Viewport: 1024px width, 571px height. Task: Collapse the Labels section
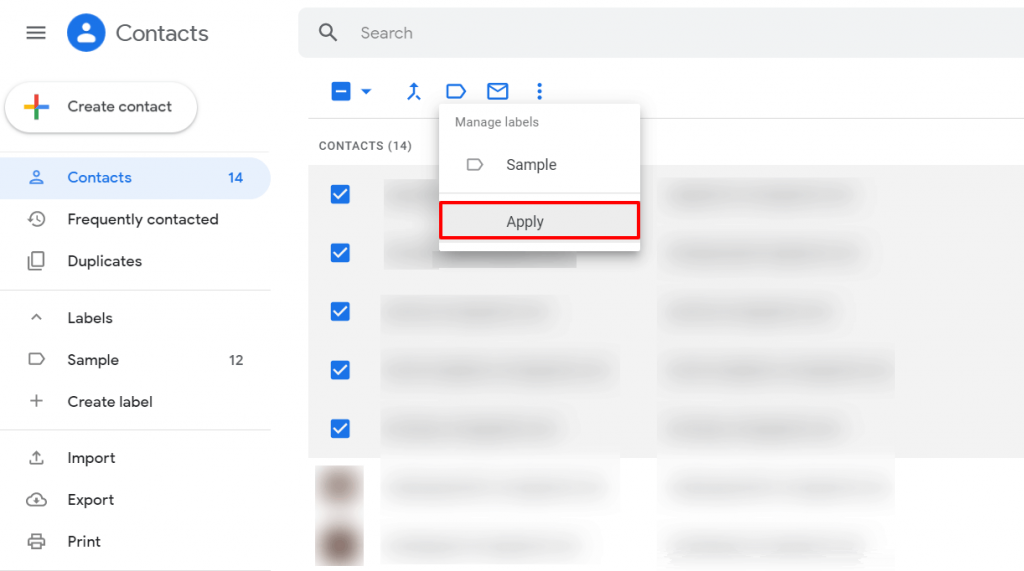tap(37, 318)
